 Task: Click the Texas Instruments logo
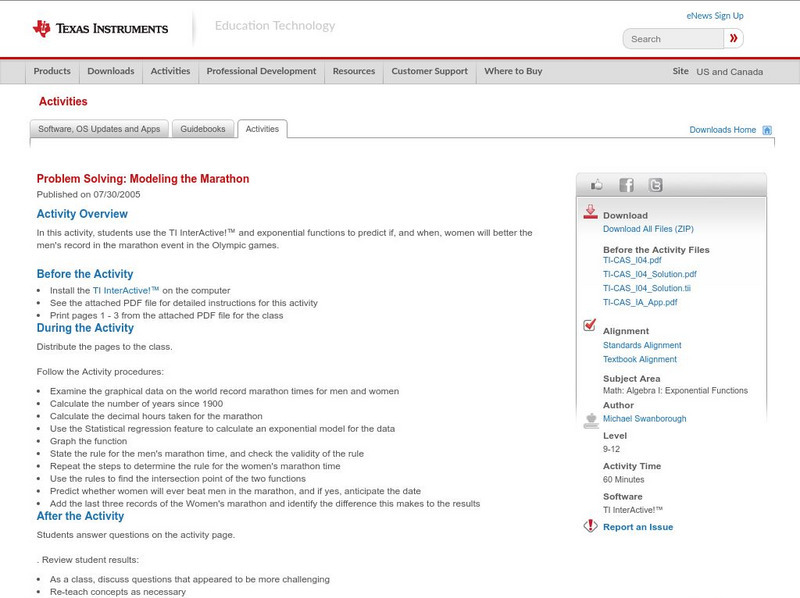(x=101, y=29)
